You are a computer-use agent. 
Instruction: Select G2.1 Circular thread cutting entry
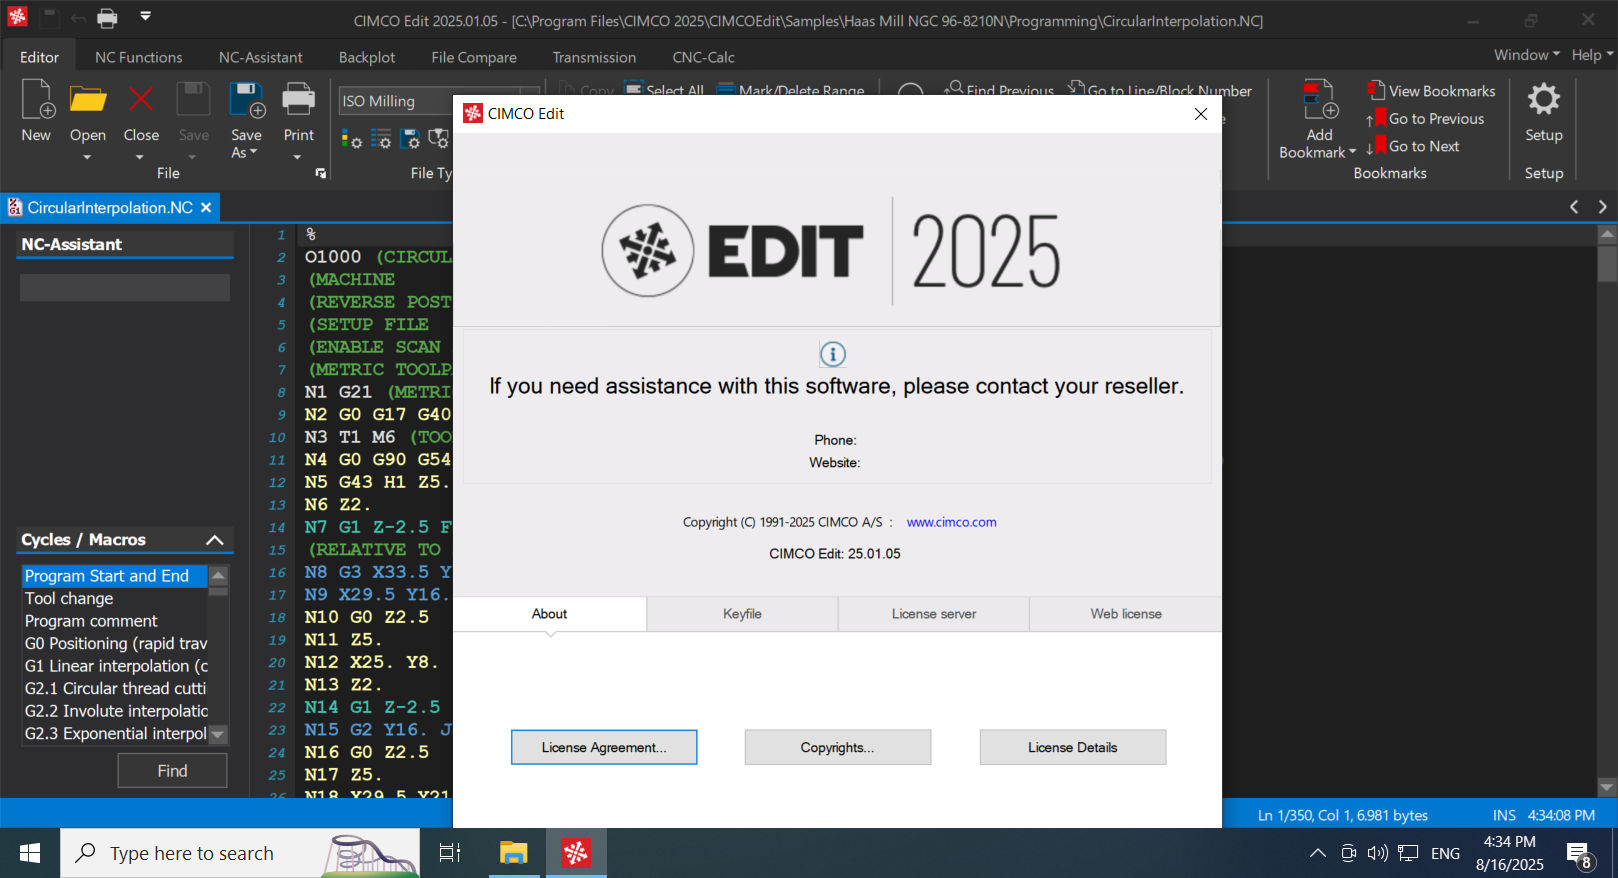pyautogui.click(x=115, y=689)
